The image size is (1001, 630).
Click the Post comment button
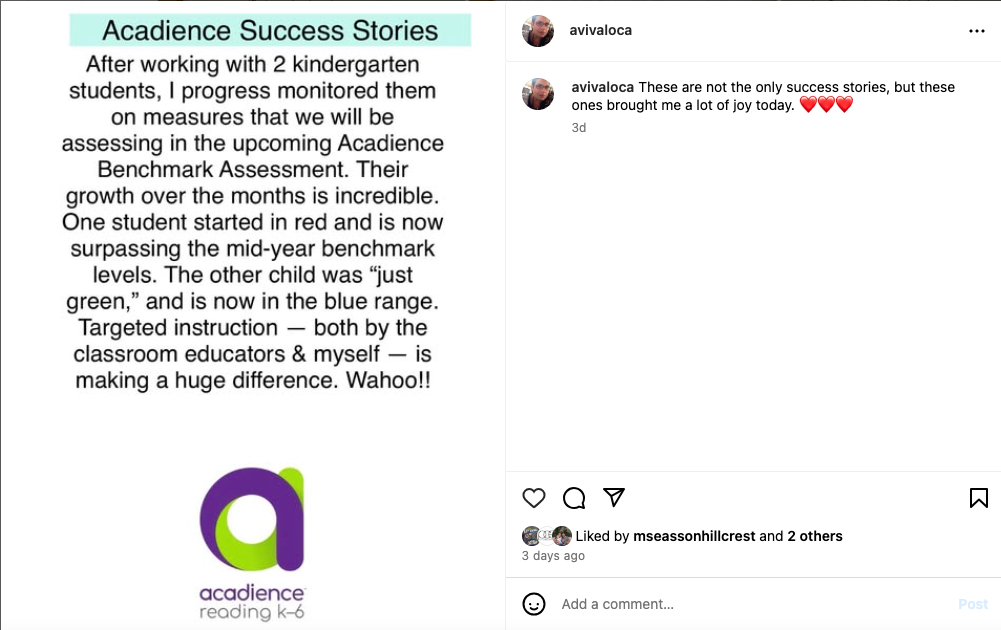coord(973,604)
